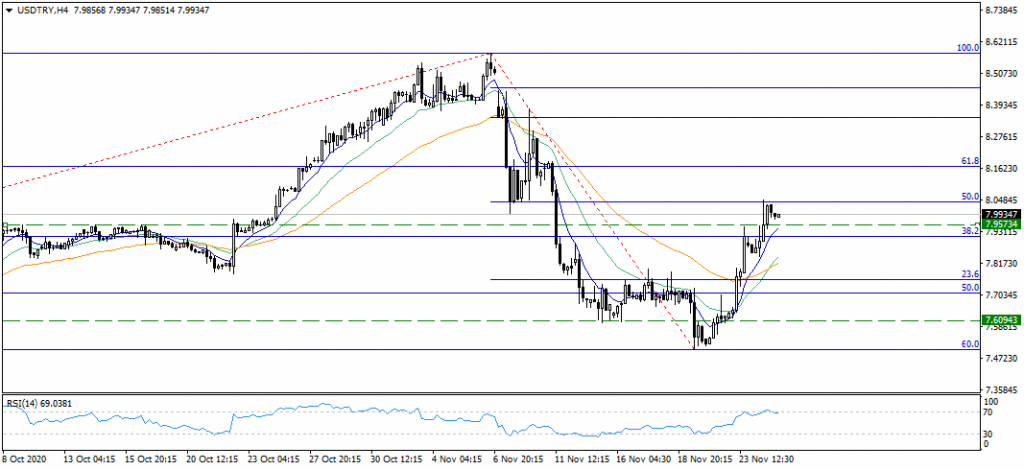Click the 23.6 retracement level label
Viewport: 1024px width, 470px height.
coord(969,274)
